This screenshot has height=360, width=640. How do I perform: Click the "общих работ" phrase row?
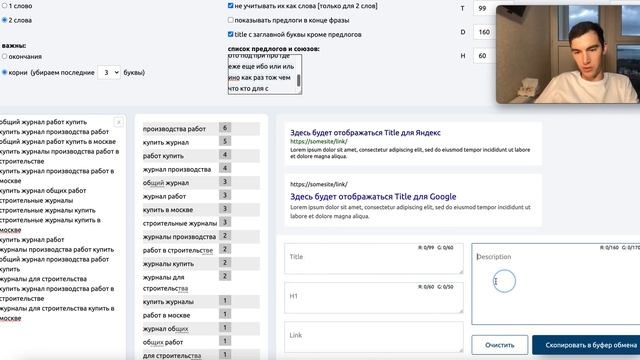(201, 342)
